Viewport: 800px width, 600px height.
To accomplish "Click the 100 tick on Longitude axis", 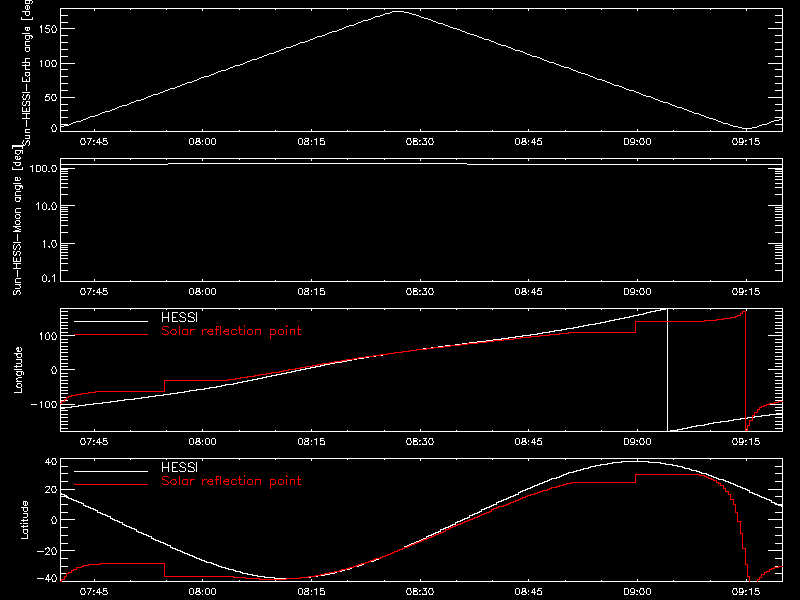I will (47, 336).
